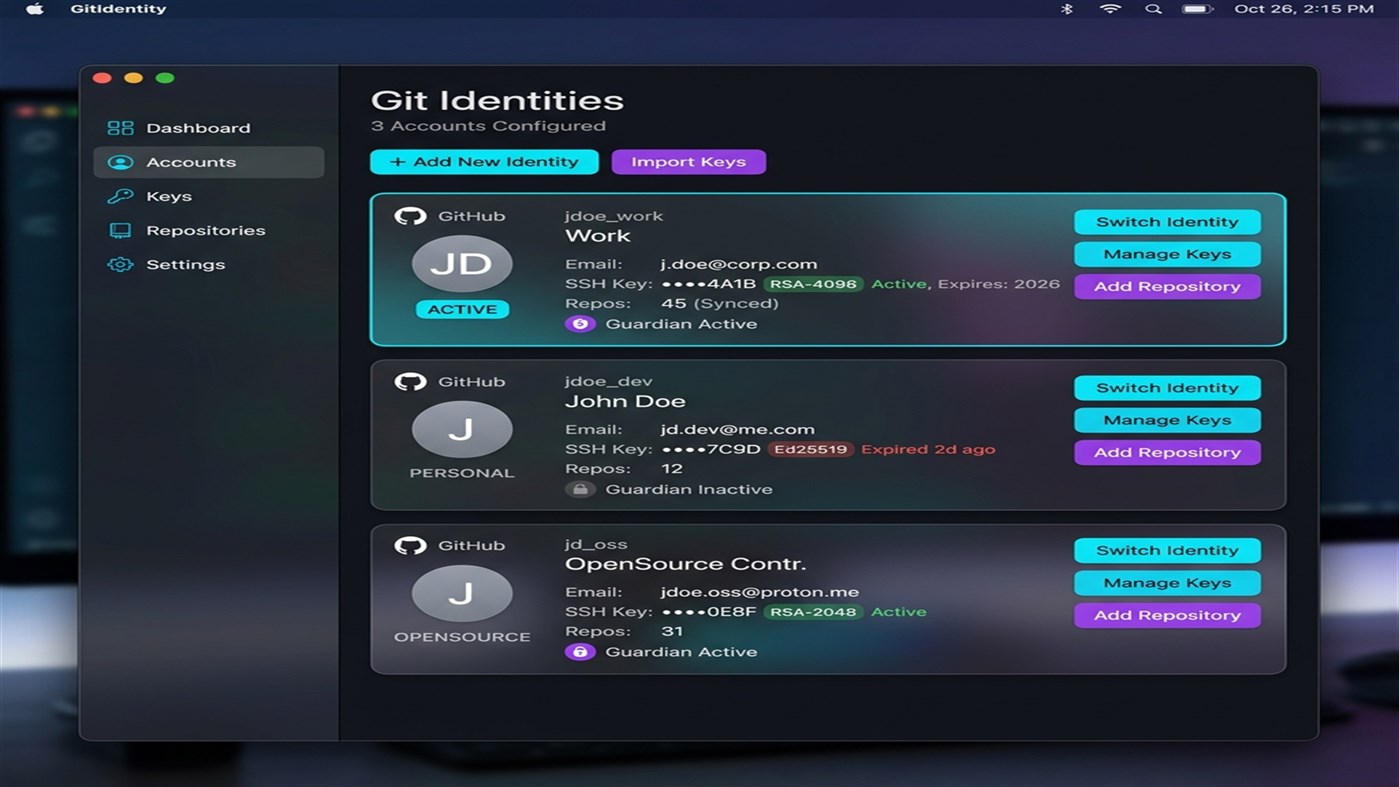Click Import Keys button
This screenshot has width=1399, height=787.
click(x=689, y=162)
